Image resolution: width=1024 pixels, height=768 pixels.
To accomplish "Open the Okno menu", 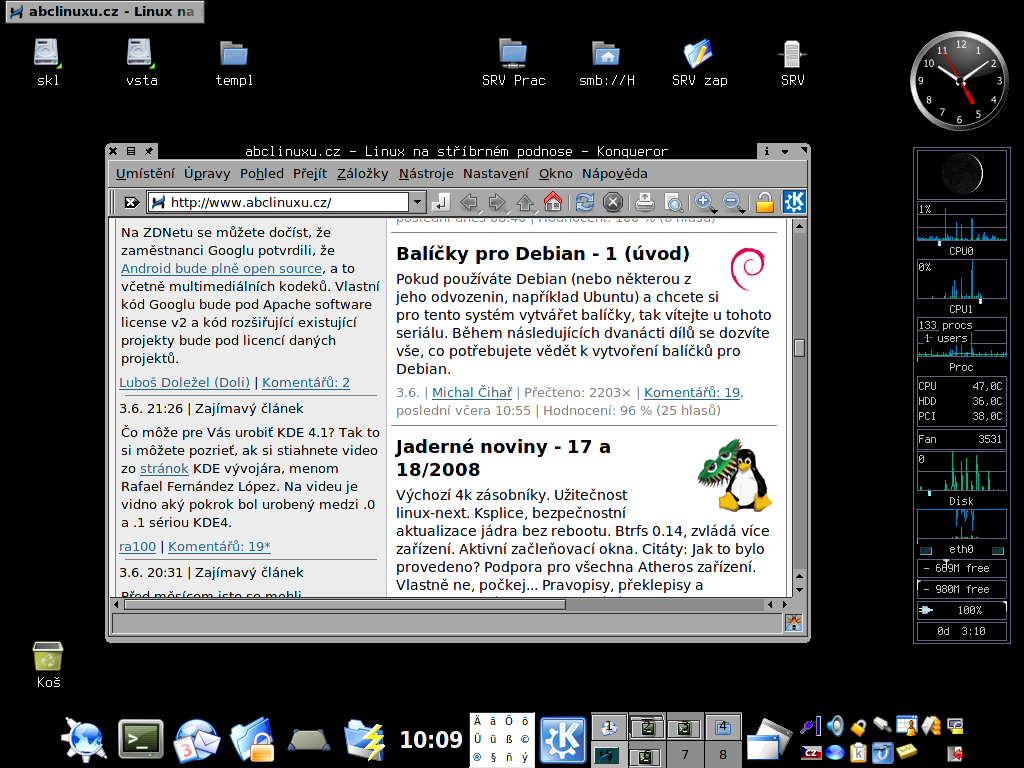I will tap(556, 174).
